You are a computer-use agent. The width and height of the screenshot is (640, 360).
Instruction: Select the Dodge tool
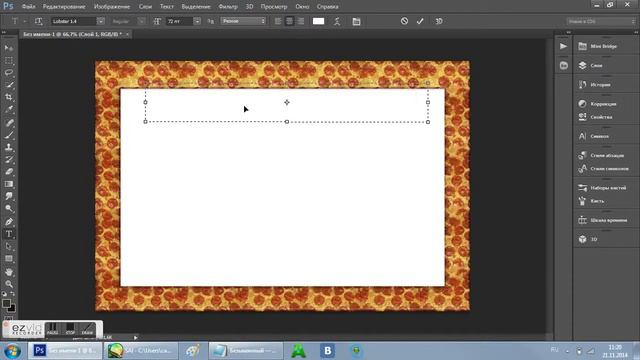pyautogui.click(x=9, y=209)
